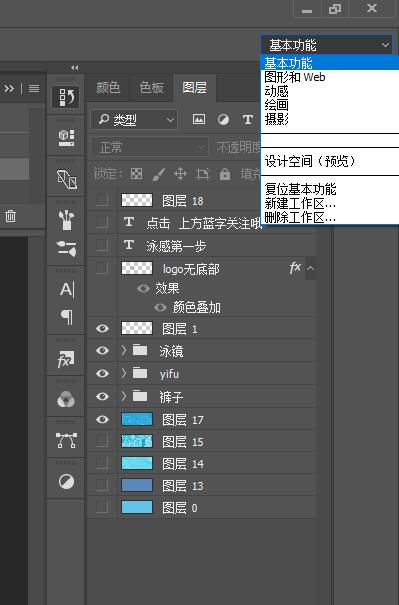Expand the yifu layer group
Image resolution: width=399 pixels, height=605 pixels.
click(123, 373)
